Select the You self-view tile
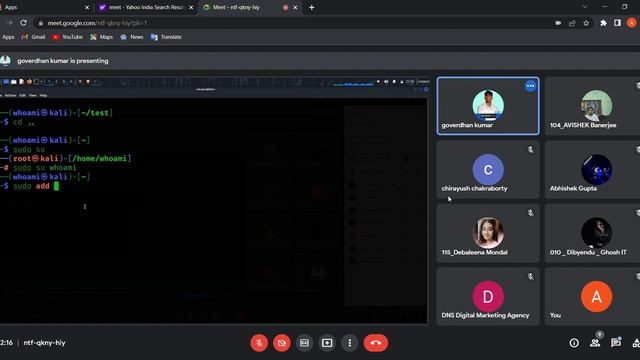Image resolution: width=640 pixels, height=360 pixels. coord(593,296)
